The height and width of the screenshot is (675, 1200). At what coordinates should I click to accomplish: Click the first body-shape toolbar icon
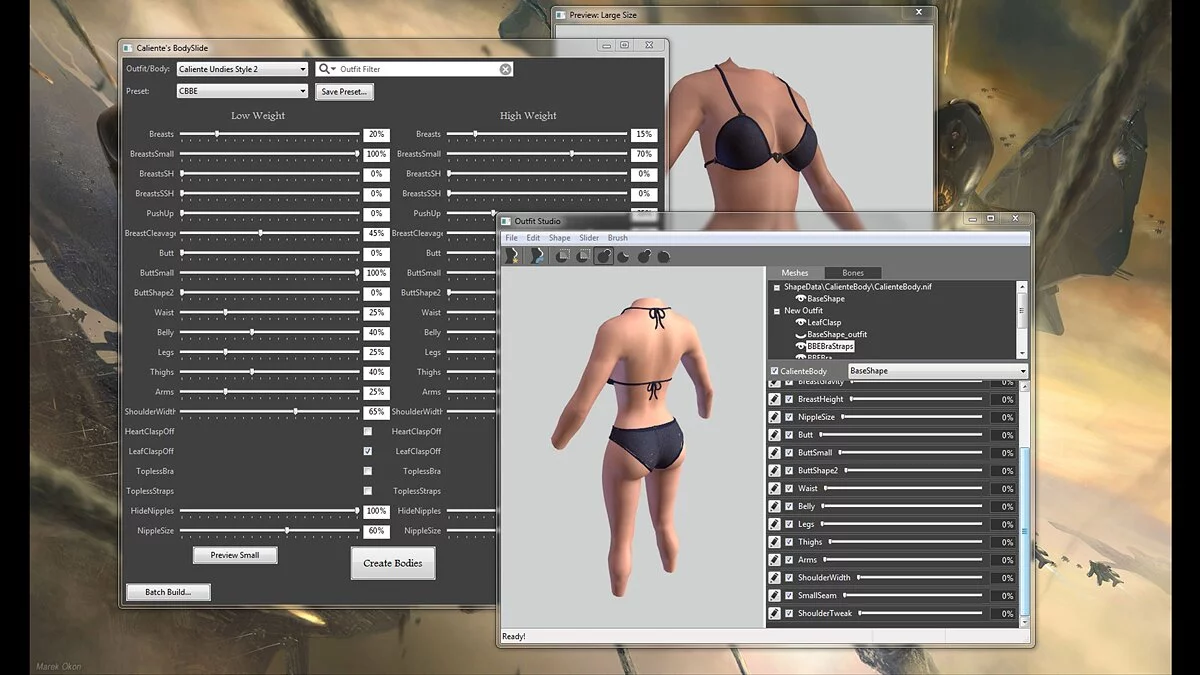point(510,255)
